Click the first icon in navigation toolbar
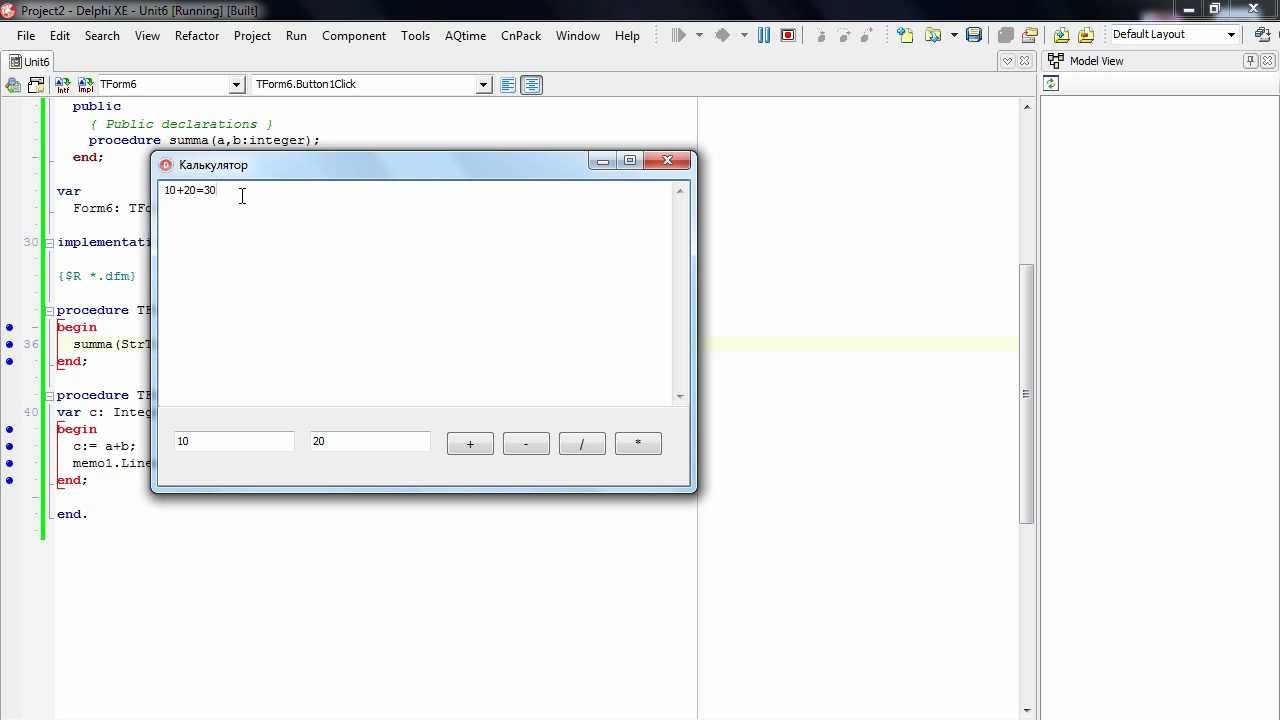The width and height of the screenshot is (1280, 720). 14,85
